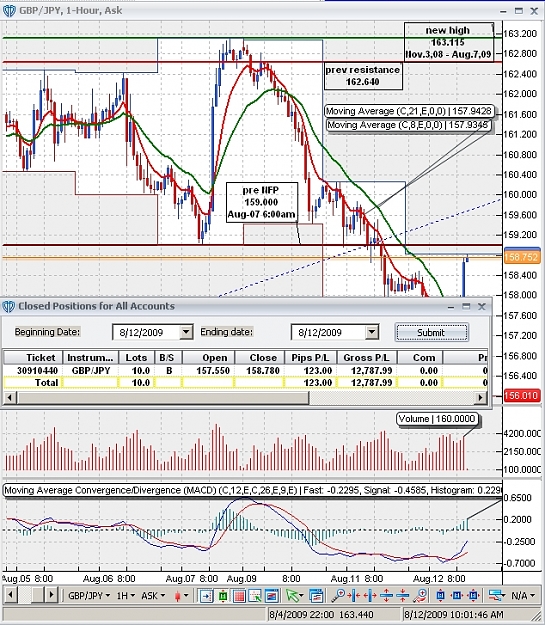Sort by the Pips P/L column header
The width and height of the screenshot is (545, 625).
(x=311, y=357)
